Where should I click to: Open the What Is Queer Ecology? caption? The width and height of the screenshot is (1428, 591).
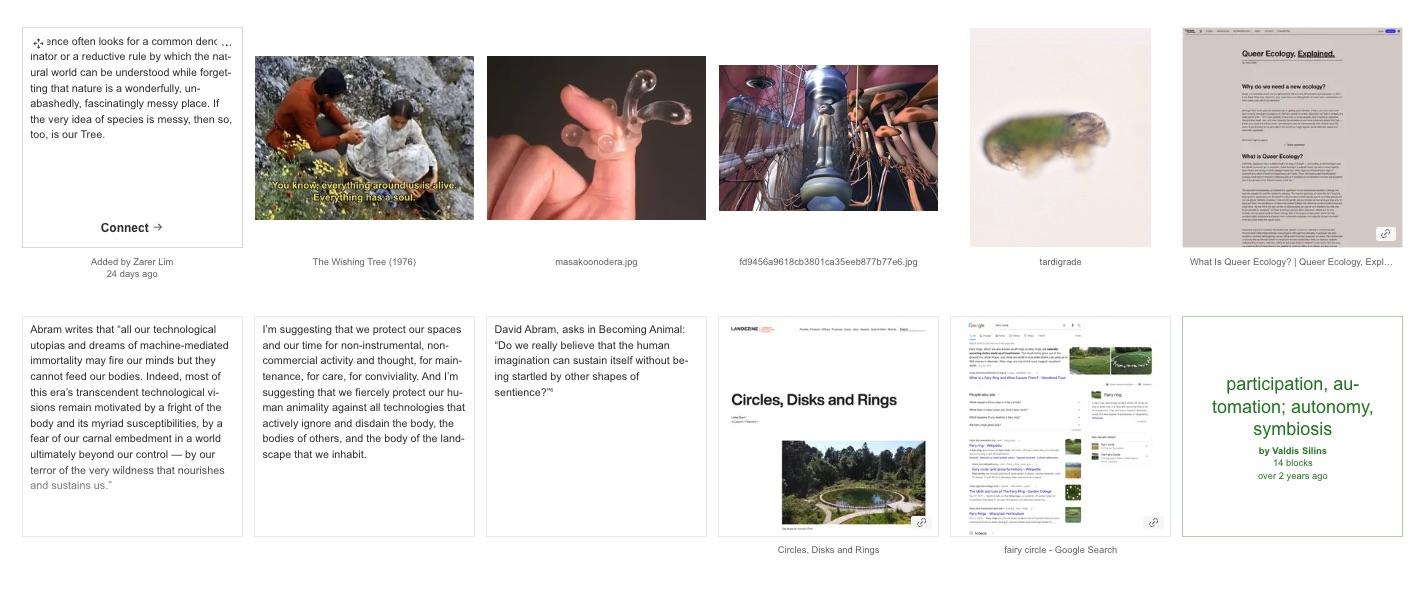(x=1291, y=262)
